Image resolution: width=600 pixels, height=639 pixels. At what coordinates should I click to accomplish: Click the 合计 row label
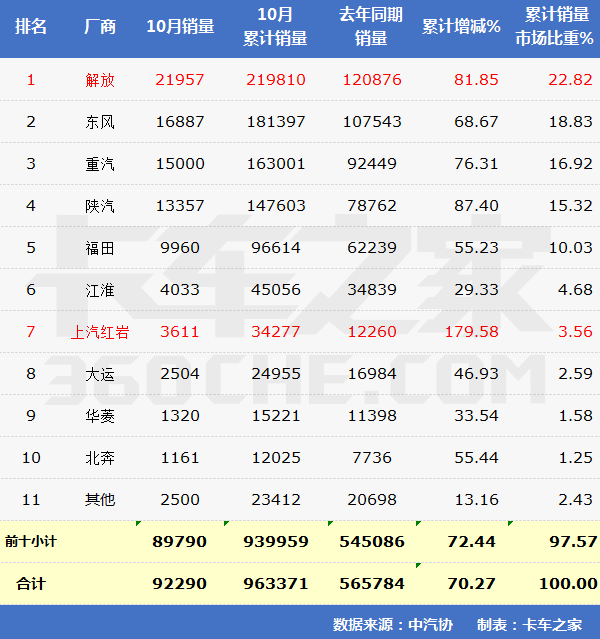[x=31, y=584]
